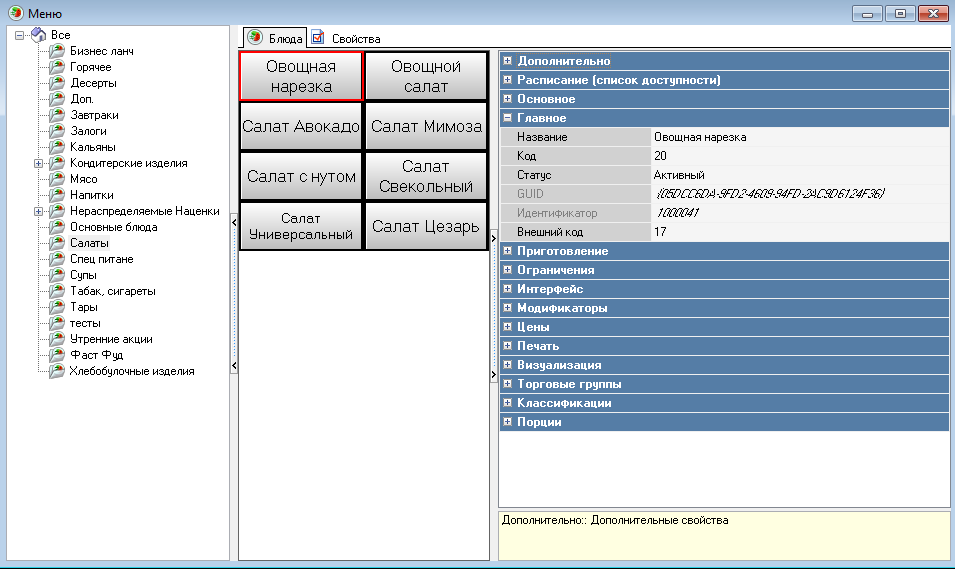
Task: Click the root Все cube icon
Action: [39, 35]
